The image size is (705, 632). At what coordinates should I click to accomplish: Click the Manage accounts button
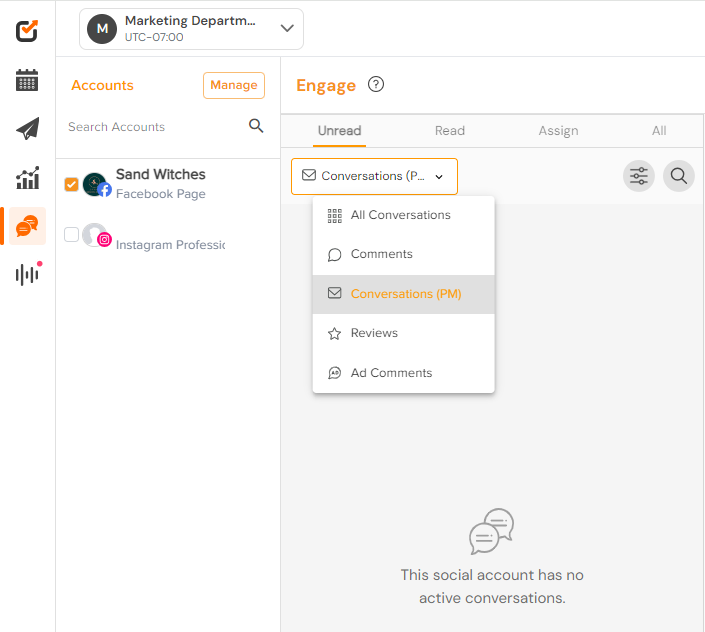point(234,85)
